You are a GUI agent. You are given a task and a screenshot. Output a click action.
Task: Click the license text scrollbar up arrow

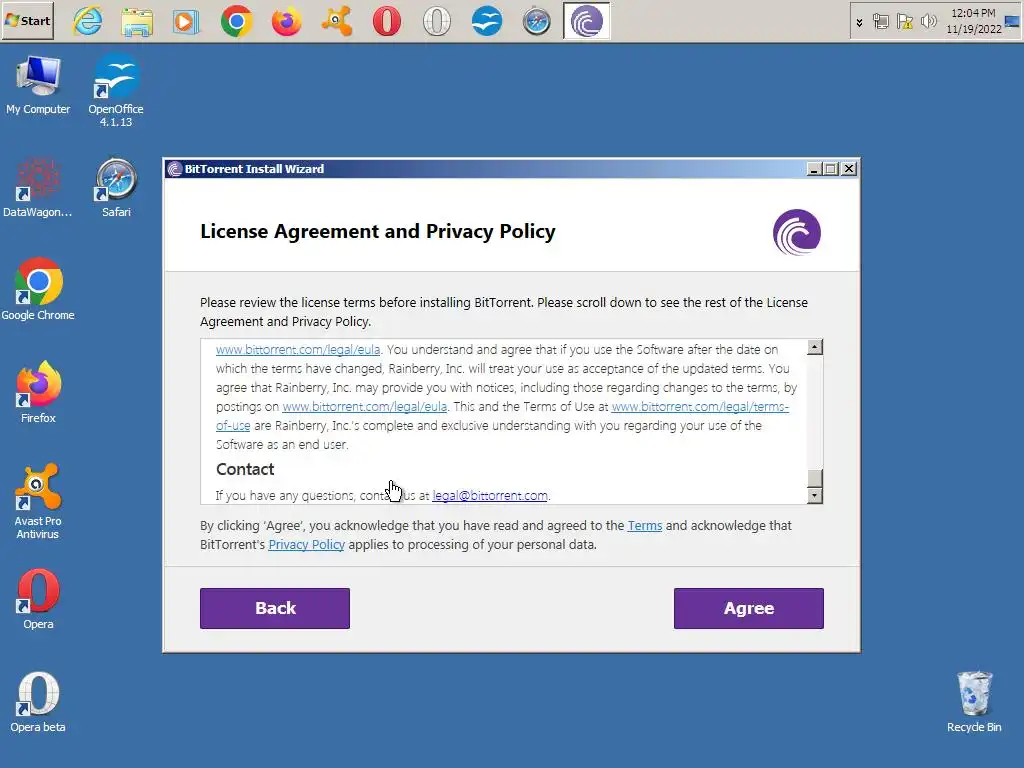[814, 347]
